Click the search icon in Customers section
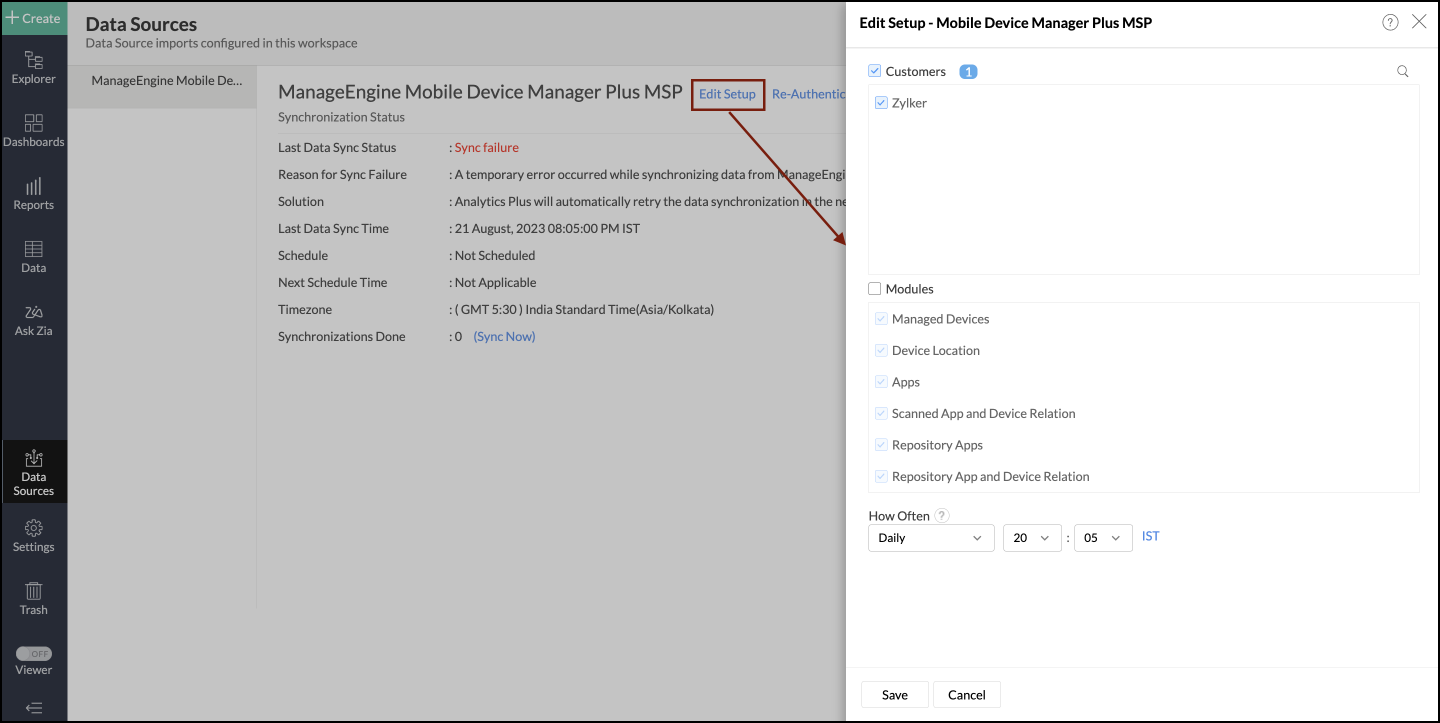 pyautogui.click(x=1402, y=72)
